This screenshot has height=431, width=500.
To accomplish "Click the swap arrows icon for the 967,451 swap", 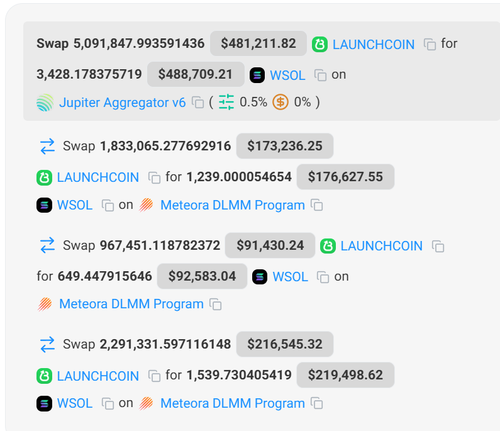I will coord(47,245).
